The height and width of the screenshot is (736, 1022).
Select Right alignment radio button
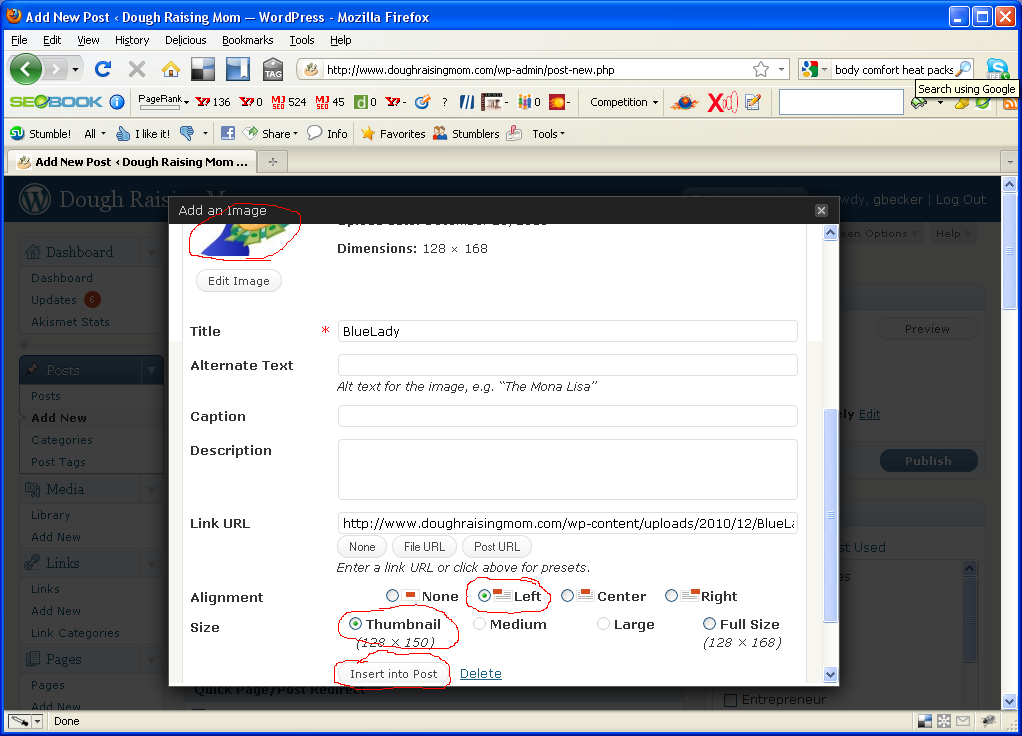(x=671, y=596)
